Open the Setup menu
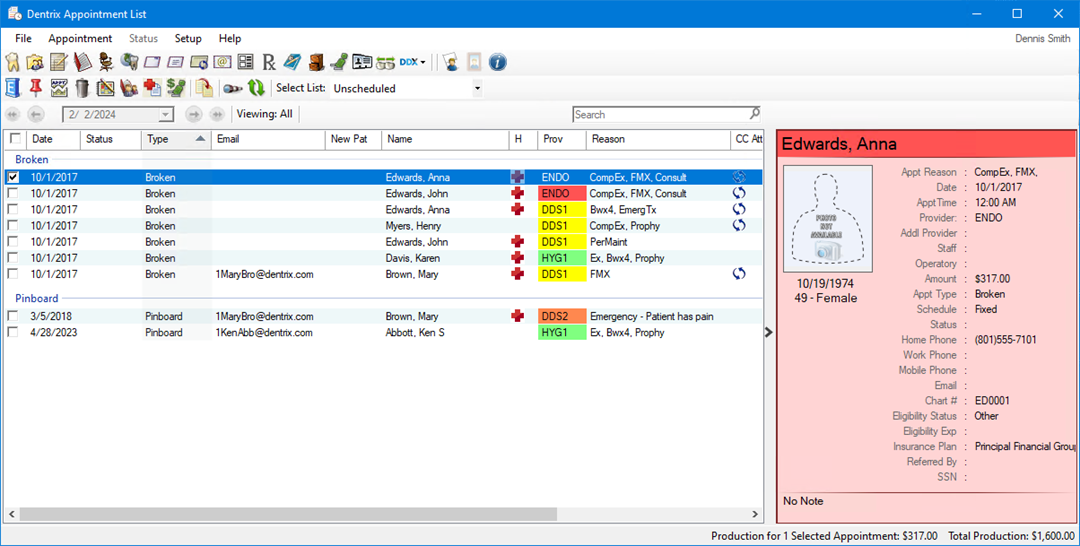This screenshot has width=1080, height=546. point(188,39)
